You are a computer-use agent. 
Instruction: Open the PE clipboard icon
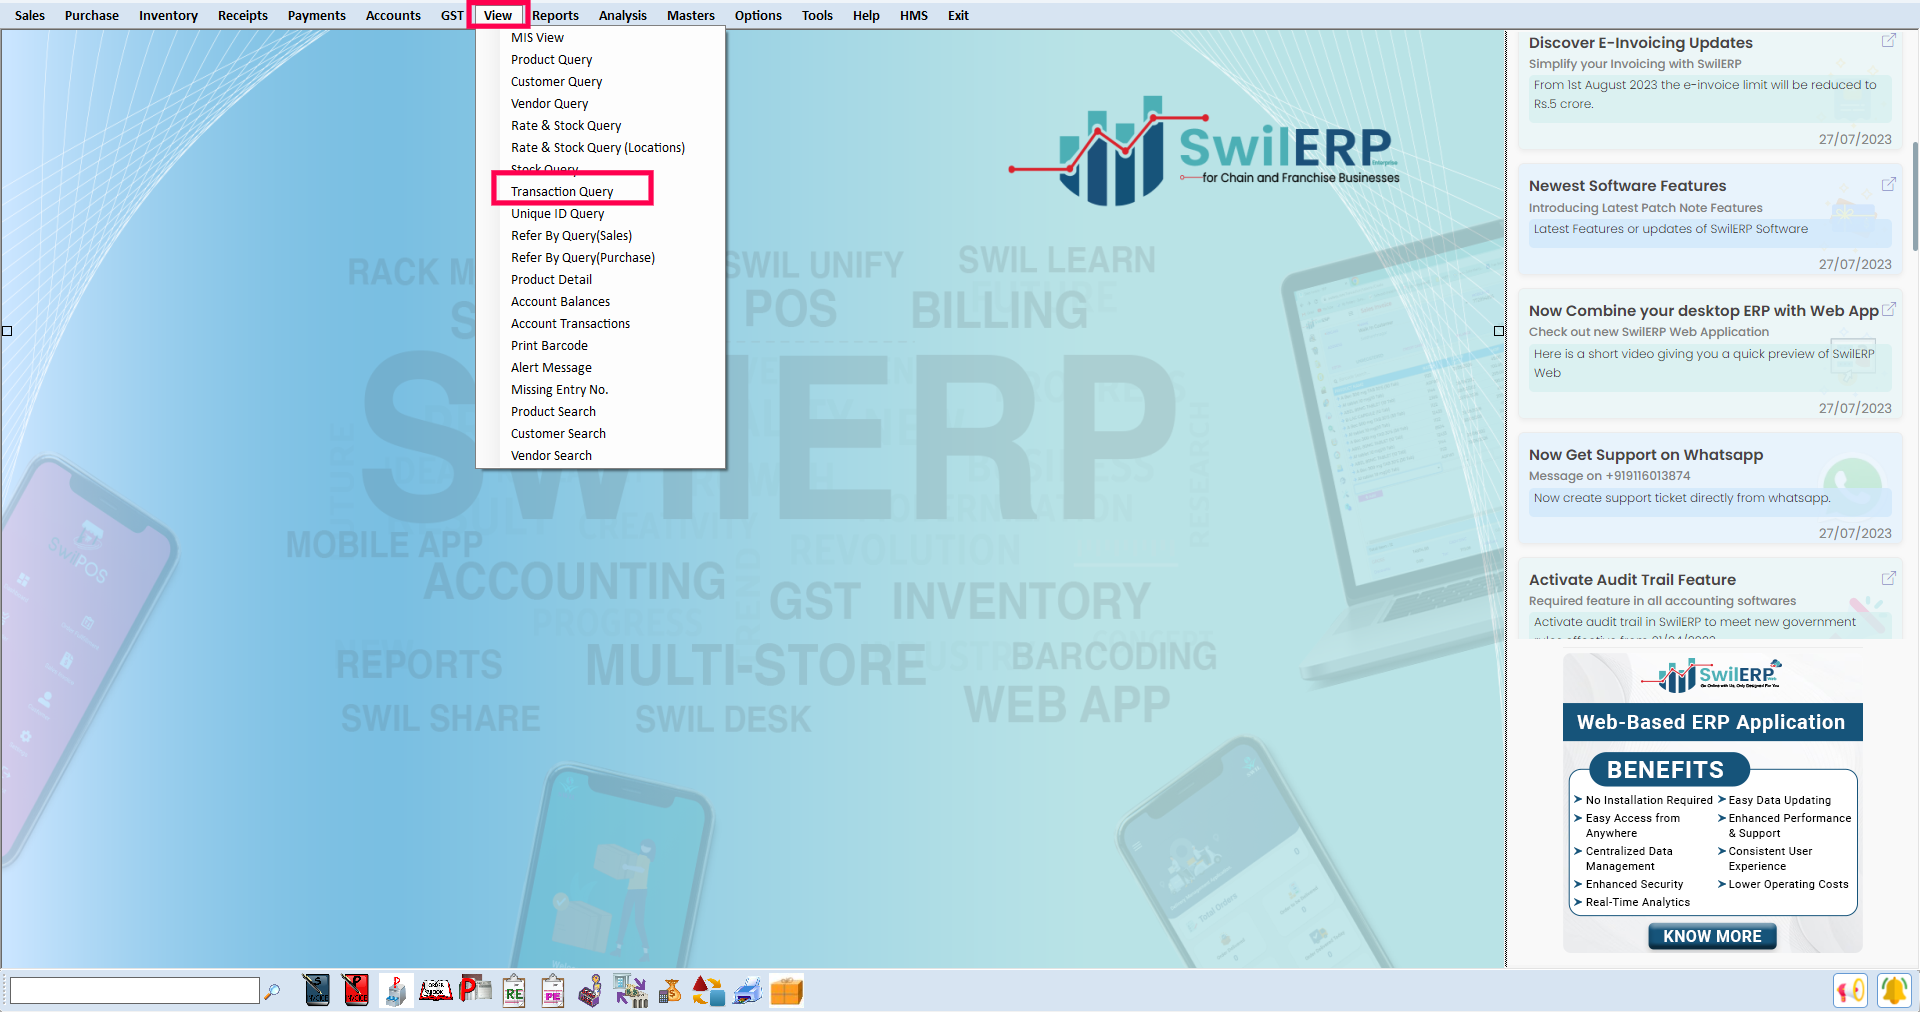click(x=553, y=990)
